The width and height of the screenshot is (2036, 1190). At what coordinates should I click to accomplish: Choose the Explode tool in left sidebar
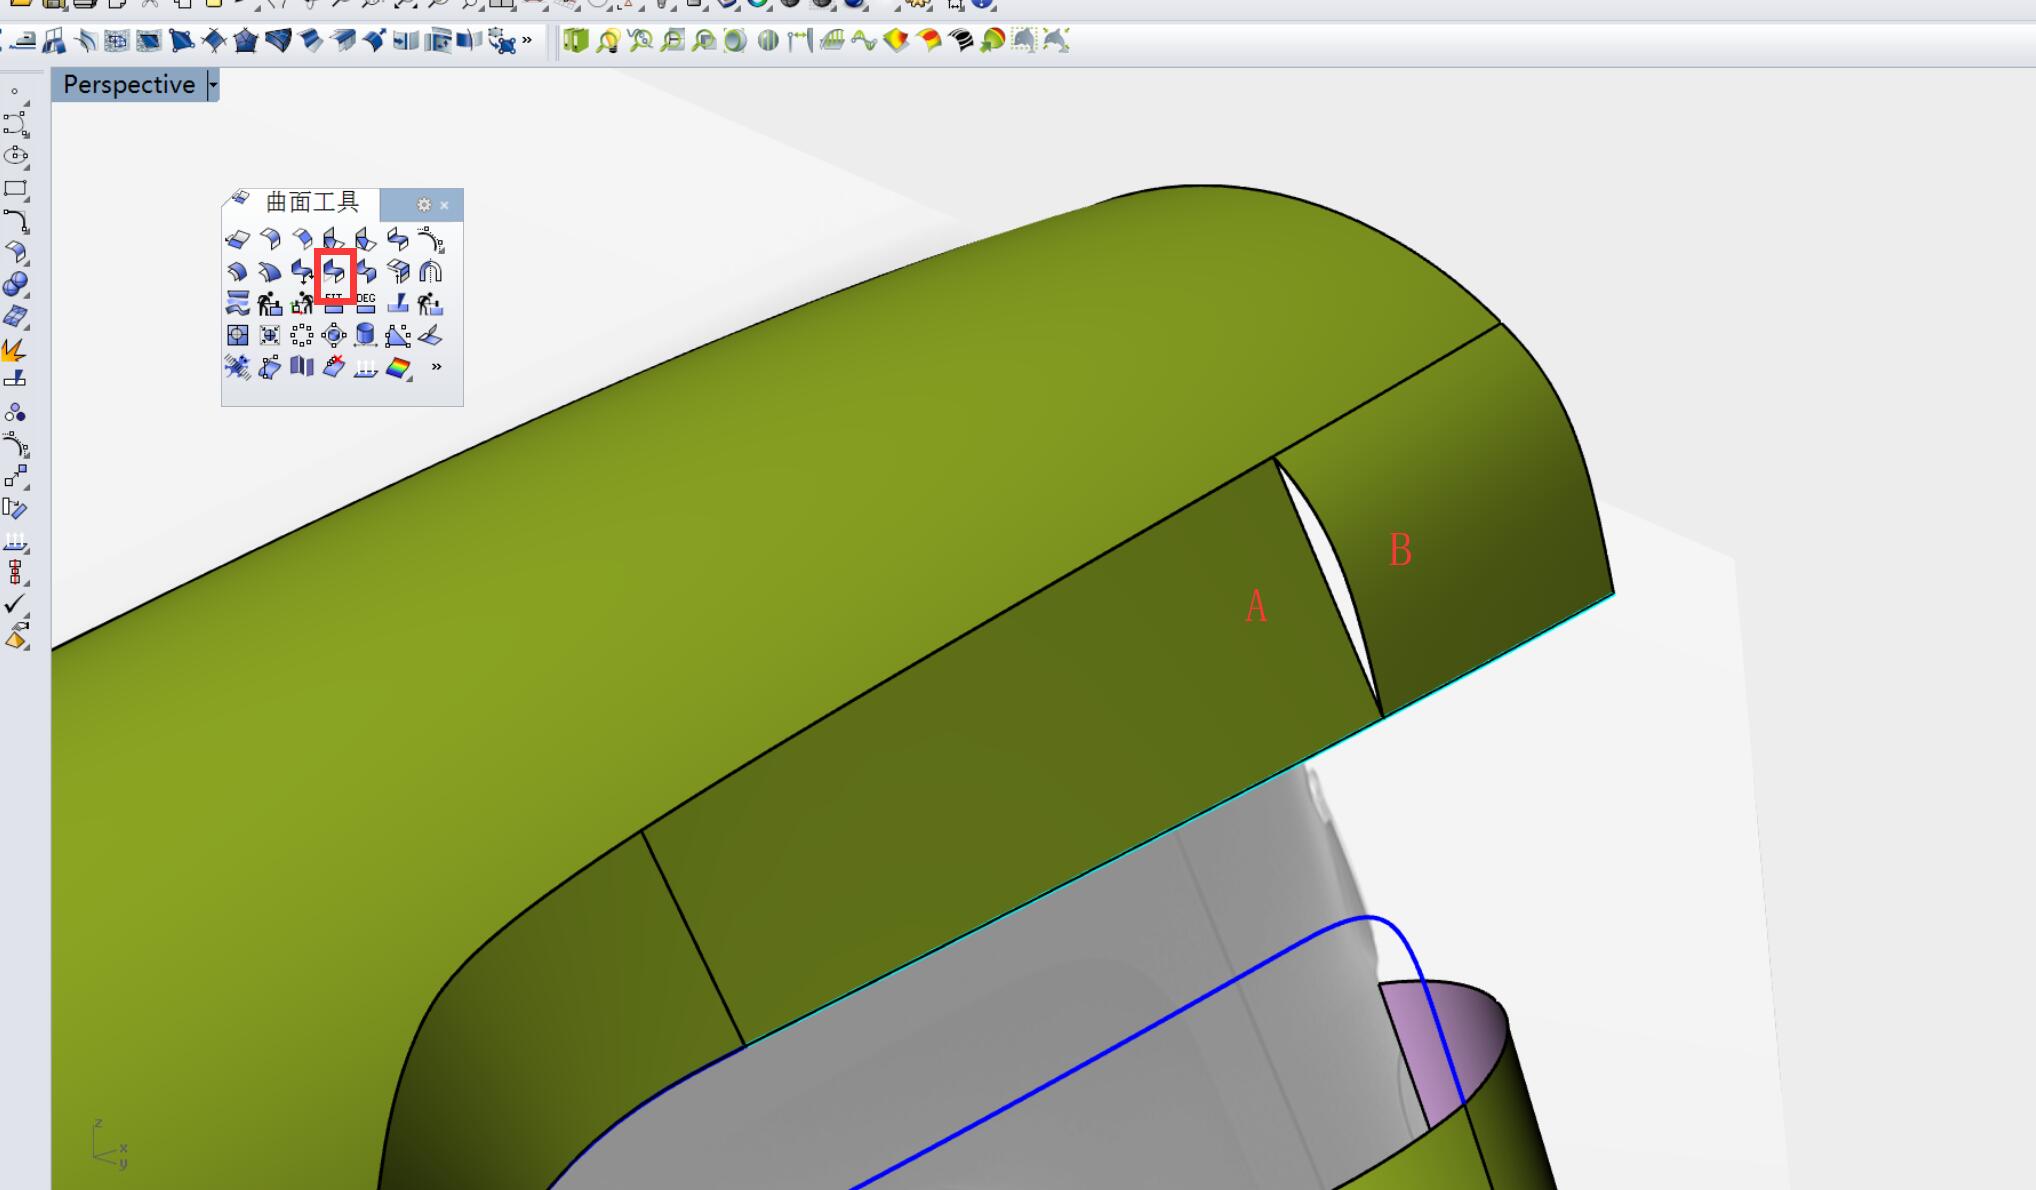(14, 351)
